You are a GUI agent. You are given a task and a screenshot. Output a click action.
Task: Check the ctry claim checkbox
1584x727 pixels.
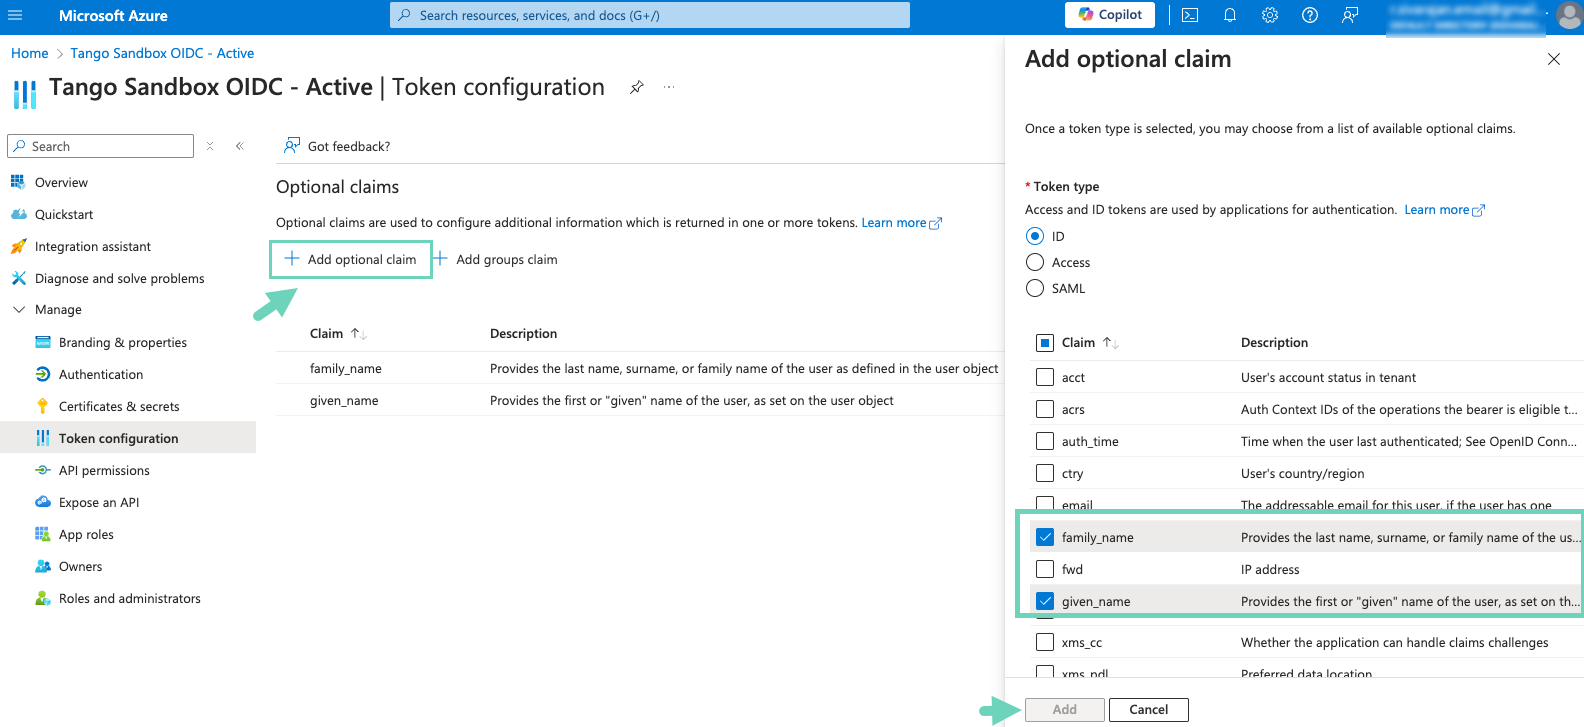click(x=1045, y=473)
